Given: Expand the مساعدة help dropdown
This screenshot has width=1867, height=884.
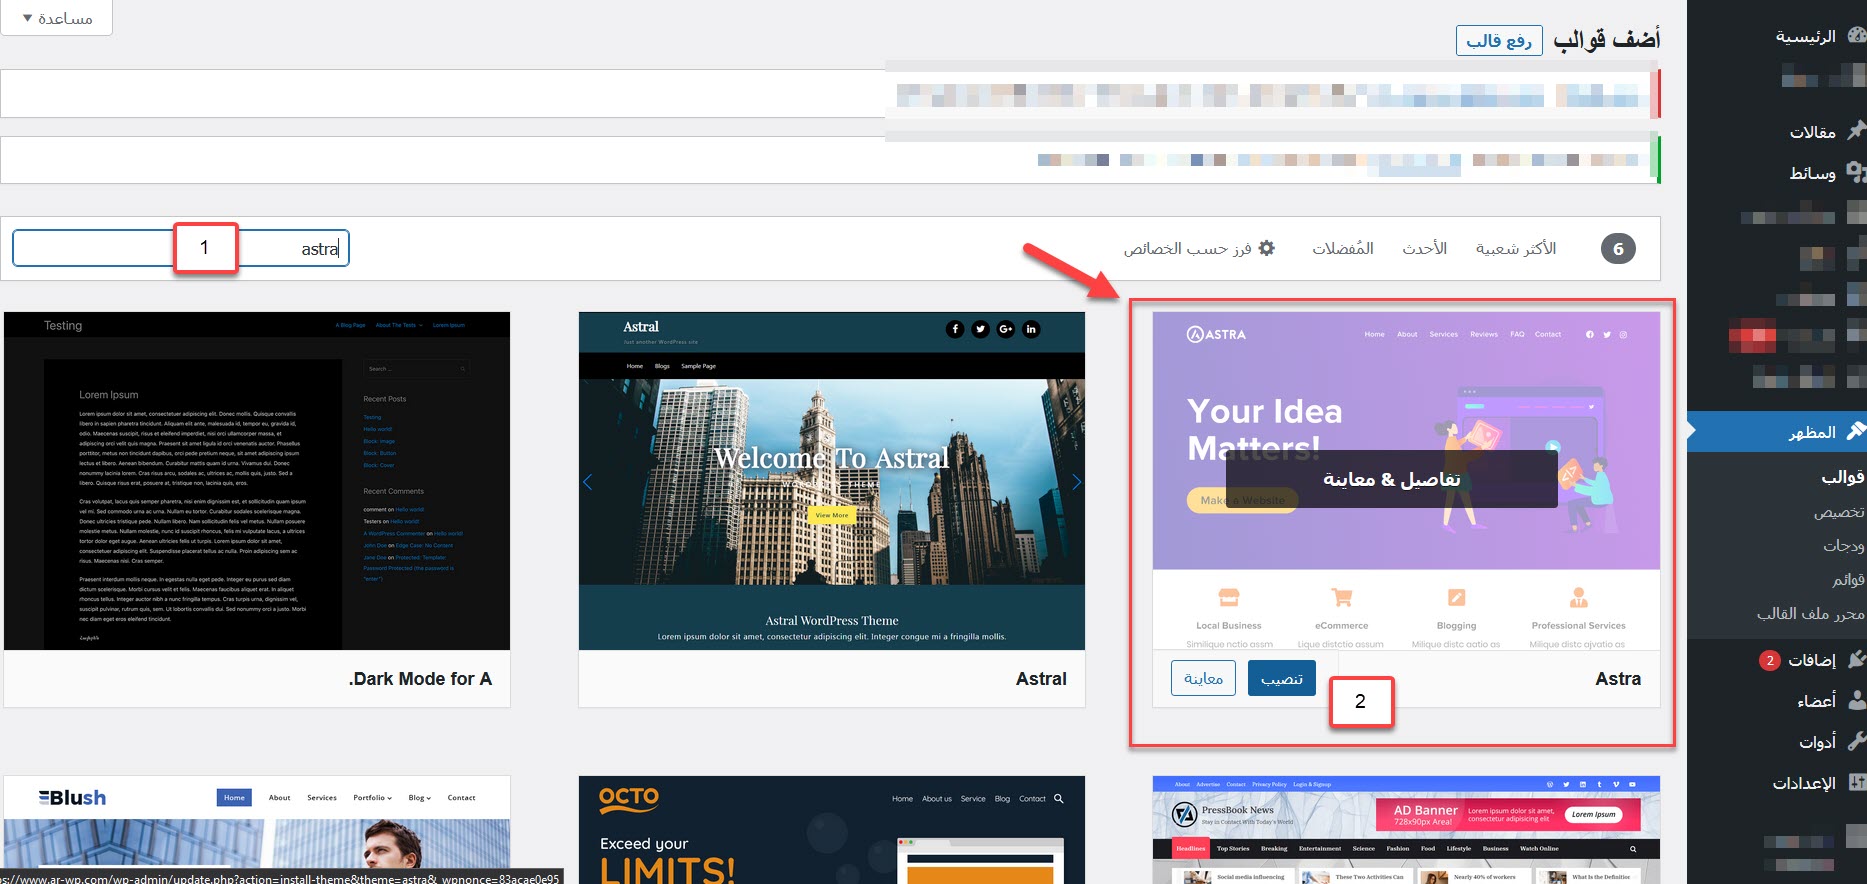Looking at the screenshot, I should (57, 18).
